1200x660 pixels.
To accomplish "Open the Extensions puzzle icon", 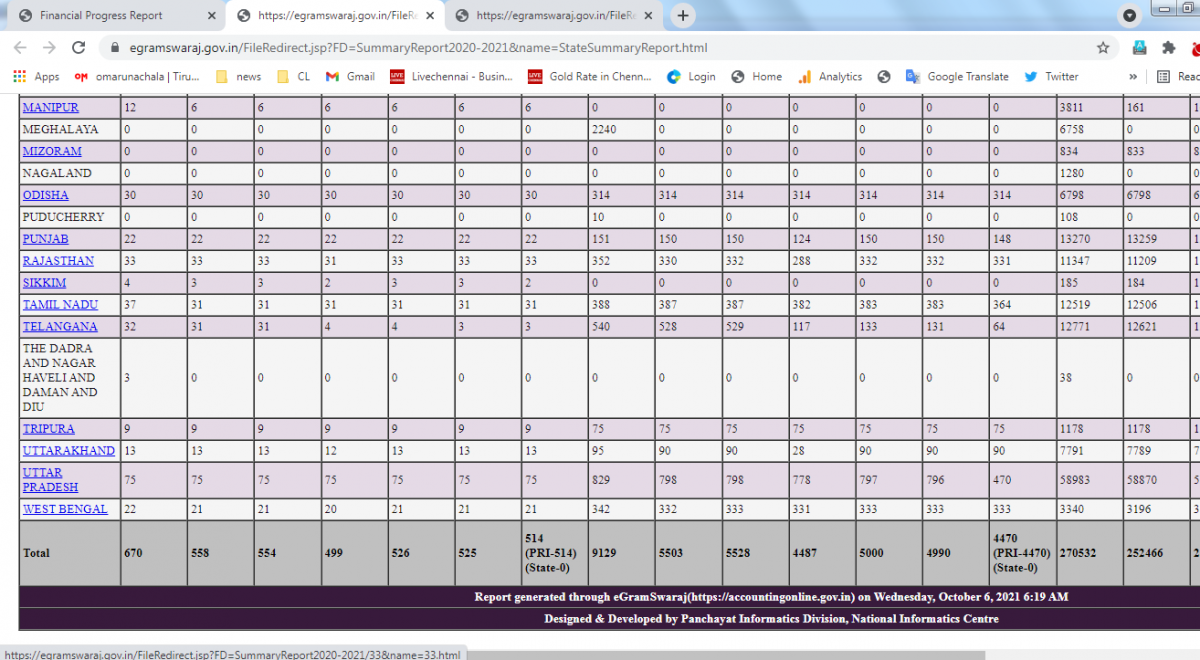I will (1167, 48).
